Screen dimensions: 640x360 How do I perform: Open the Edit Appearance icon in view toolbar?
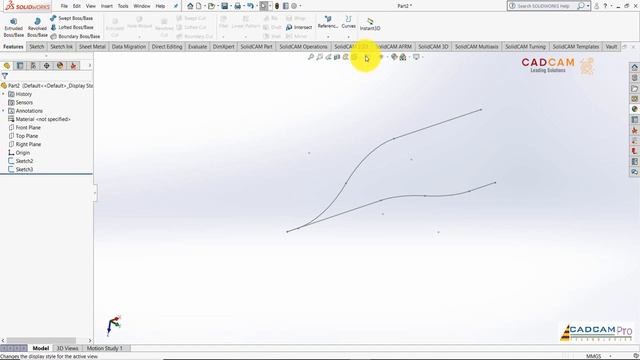pyautogui.click(x=394, y=57)
